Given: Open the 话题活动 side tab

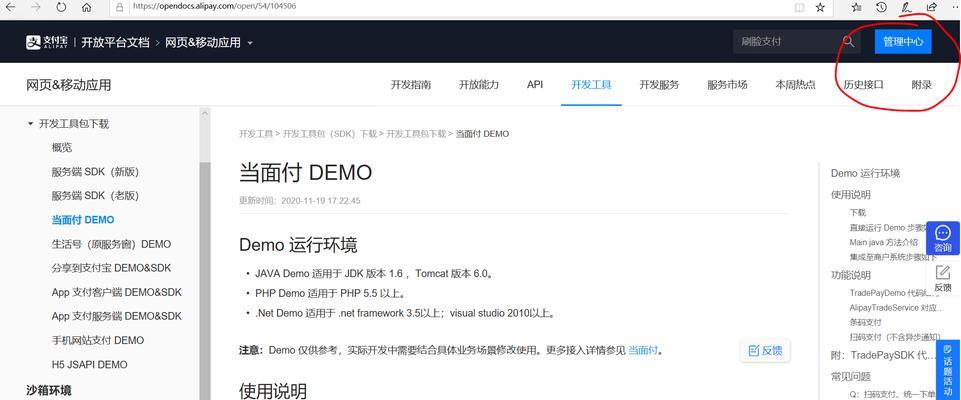Looking at the screenshot, I should 948,371.
